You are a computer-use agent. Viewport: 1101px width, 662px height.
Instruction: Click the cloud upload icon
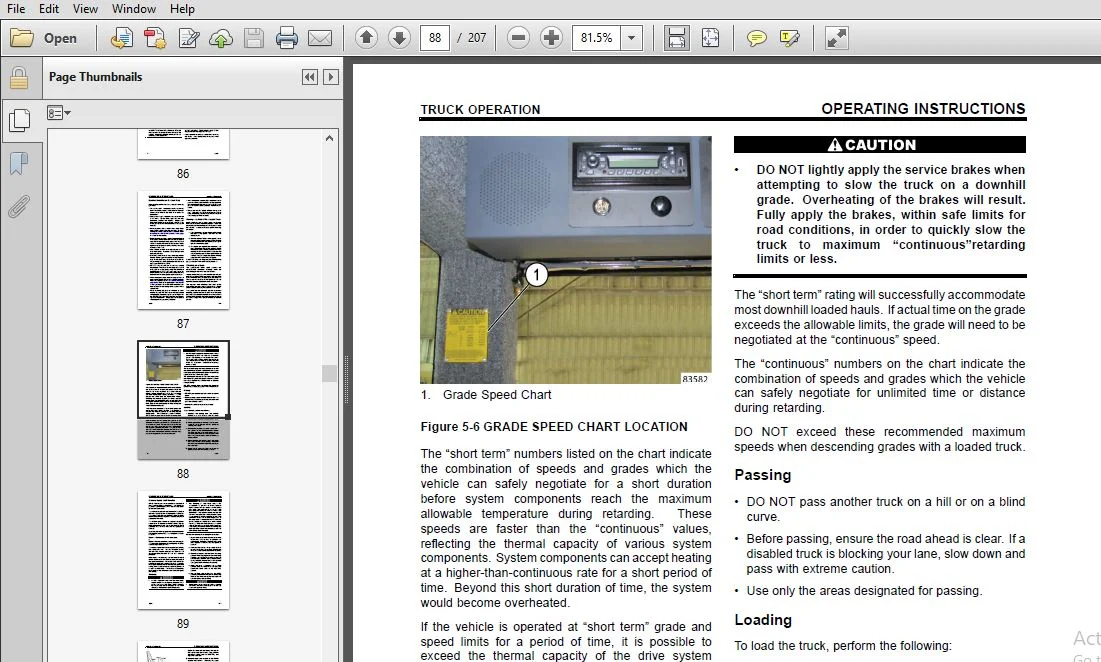point(220,38)
